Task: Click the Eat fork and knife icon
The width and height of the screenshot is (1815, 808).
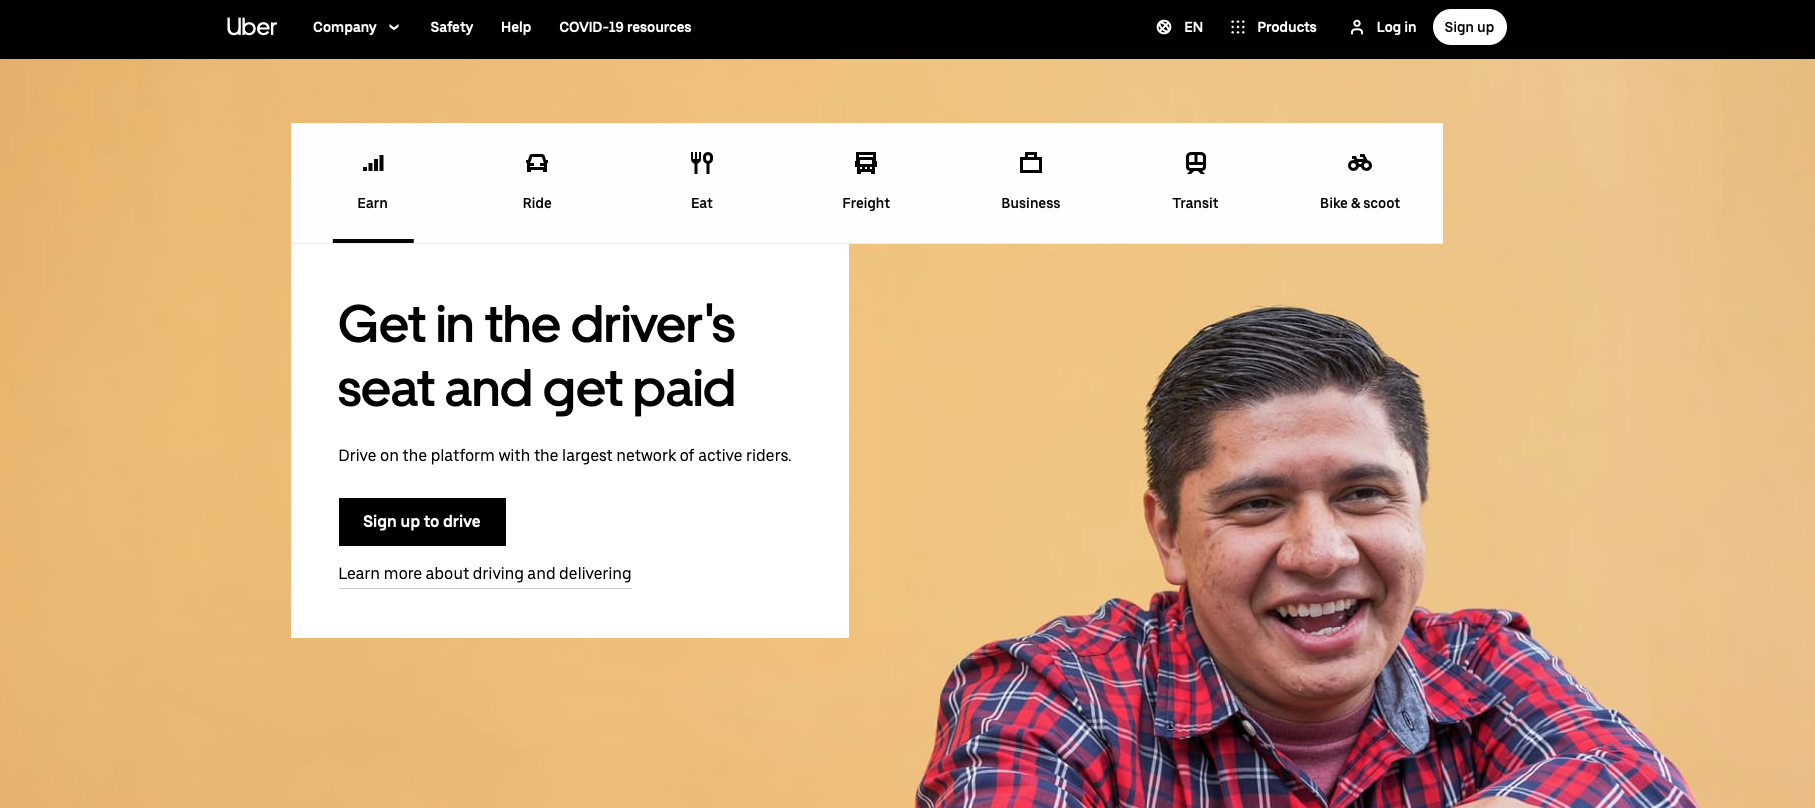Action: (702, 162)
